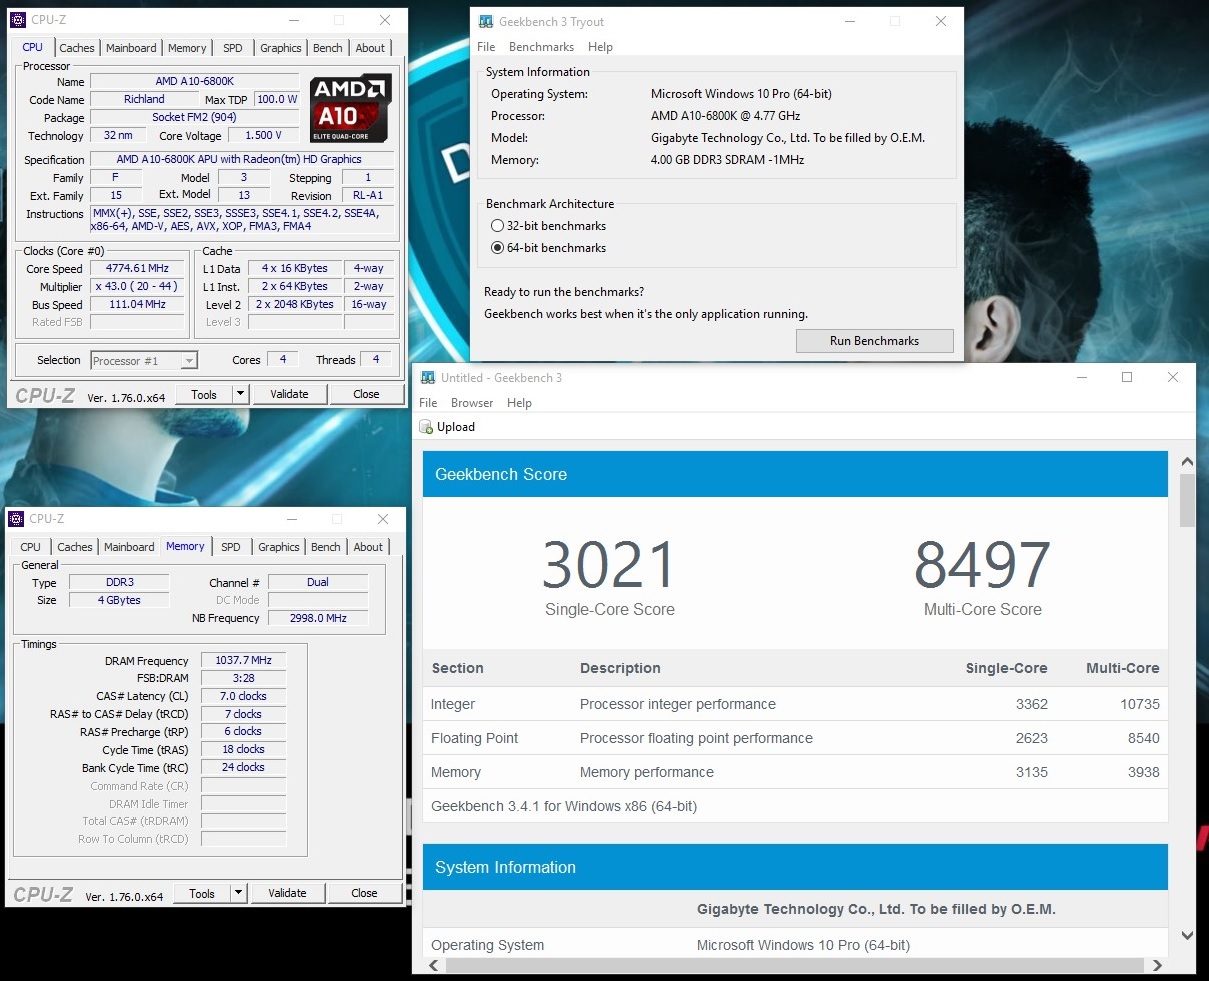
Task: Click the Core Voltage value 1.500 V
Action: (264, 135)
